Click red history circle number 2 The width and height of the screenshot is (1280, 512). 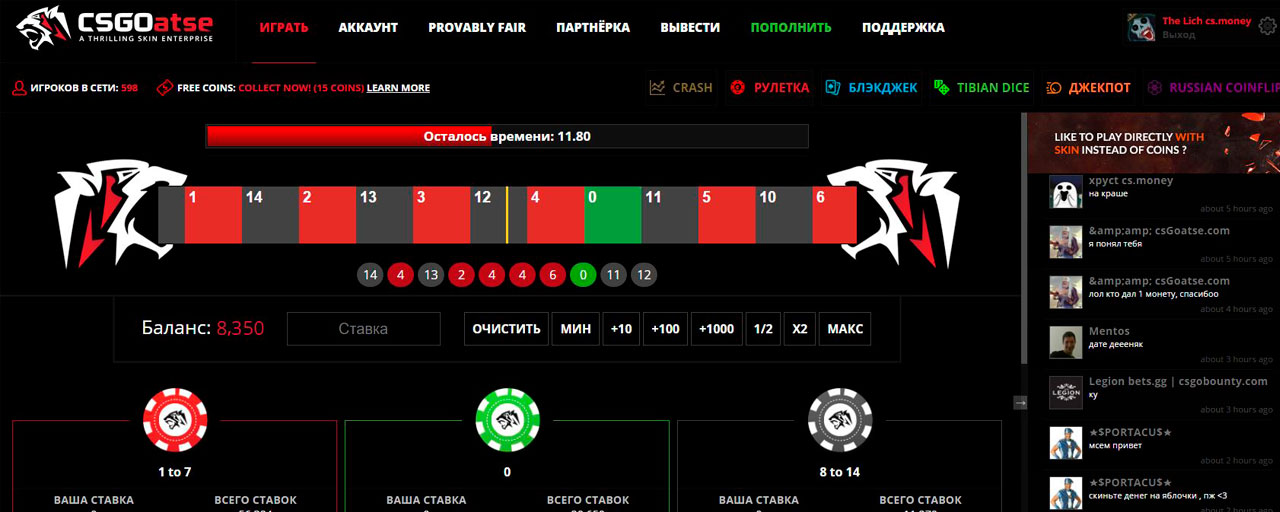(461, 275)
